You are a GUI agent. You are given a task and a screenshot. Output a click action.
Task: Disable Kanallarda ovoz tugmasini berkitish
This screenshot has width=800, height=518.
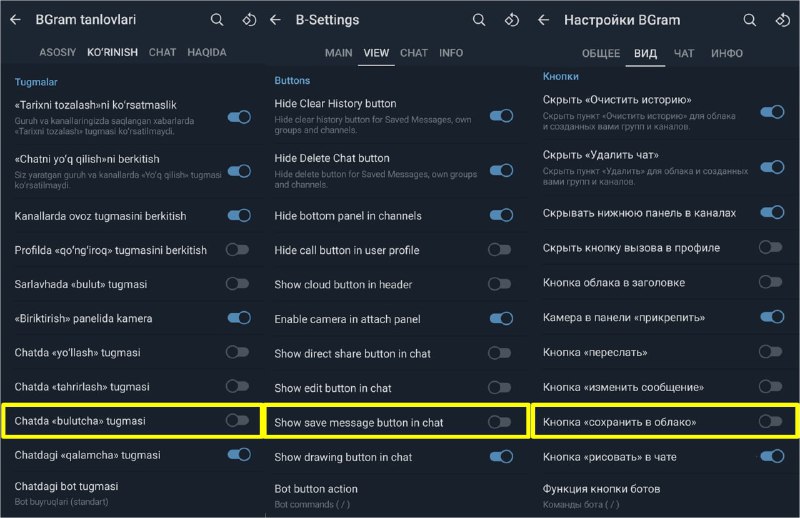(x=239, y=215)
